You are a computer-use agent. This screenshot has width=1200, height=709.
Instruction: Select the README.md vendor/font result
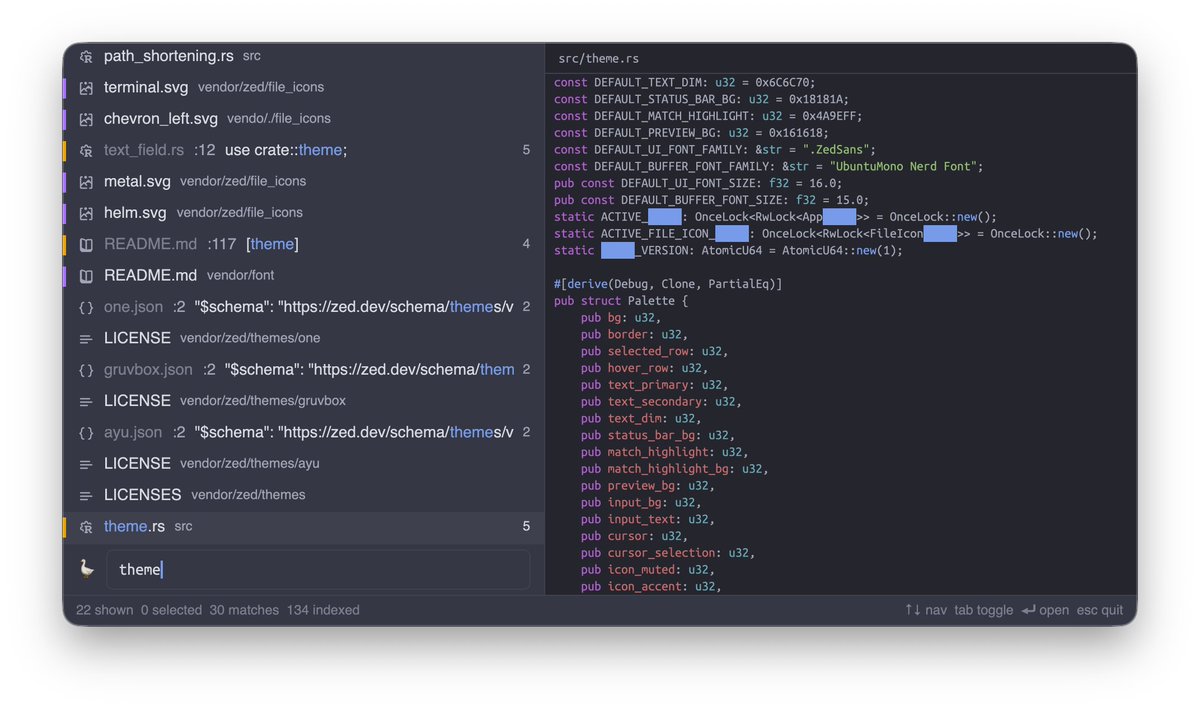click(x=304, y=275)
